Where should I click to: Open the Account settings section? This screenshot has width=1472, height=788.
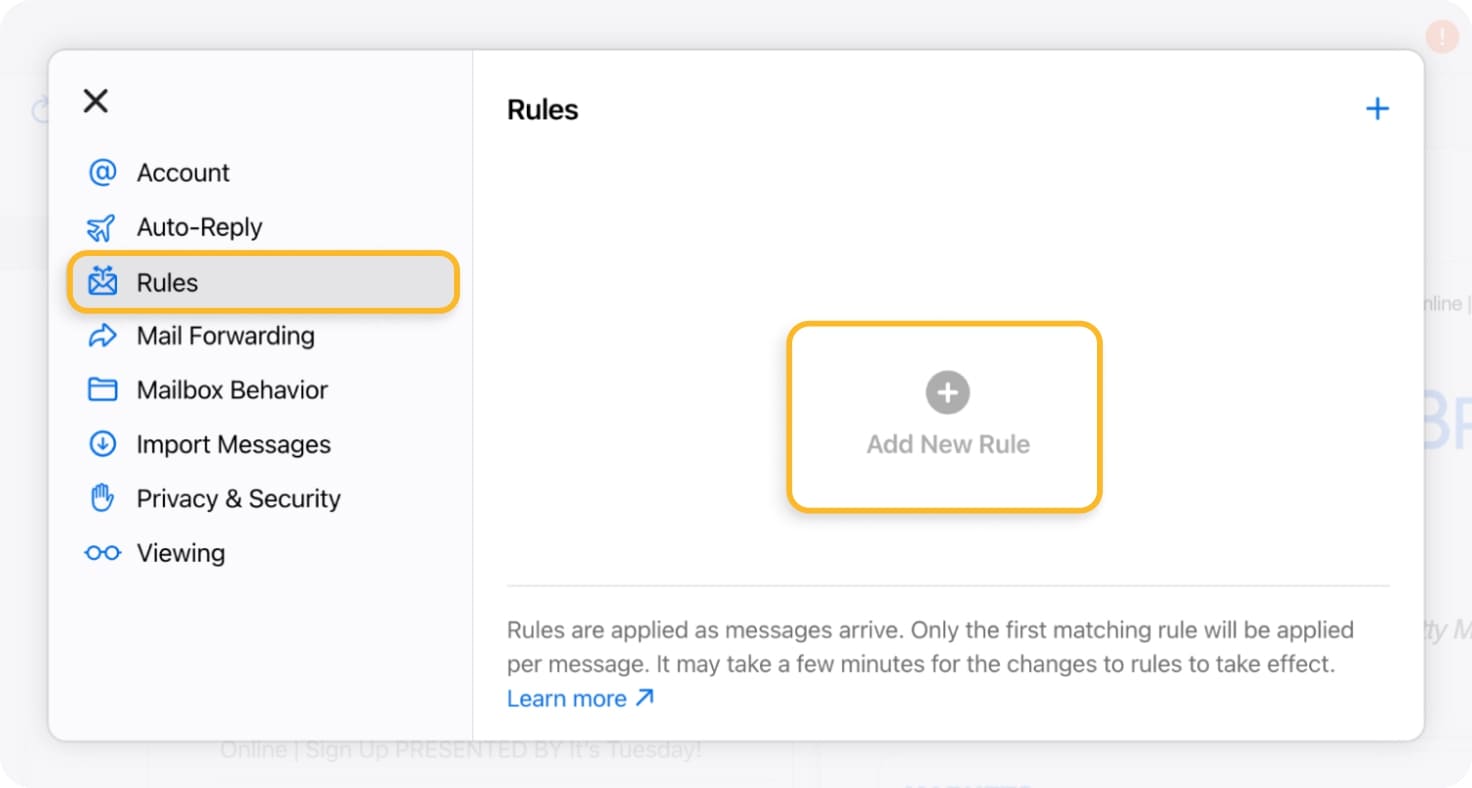point(183,172)
